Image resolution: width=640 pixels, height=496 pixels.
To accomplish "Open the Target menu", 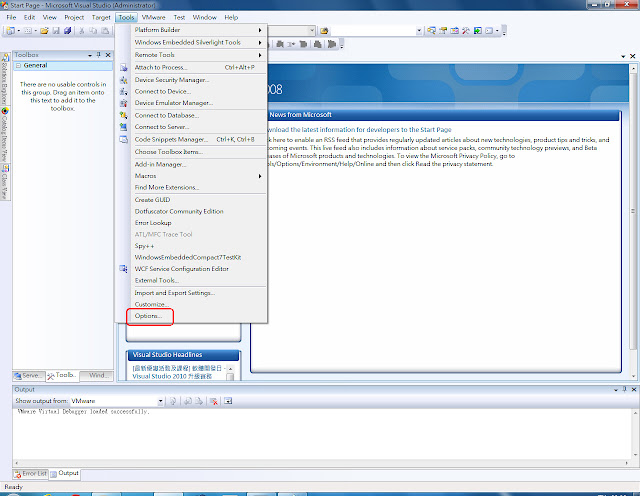I will pos(101,18).
